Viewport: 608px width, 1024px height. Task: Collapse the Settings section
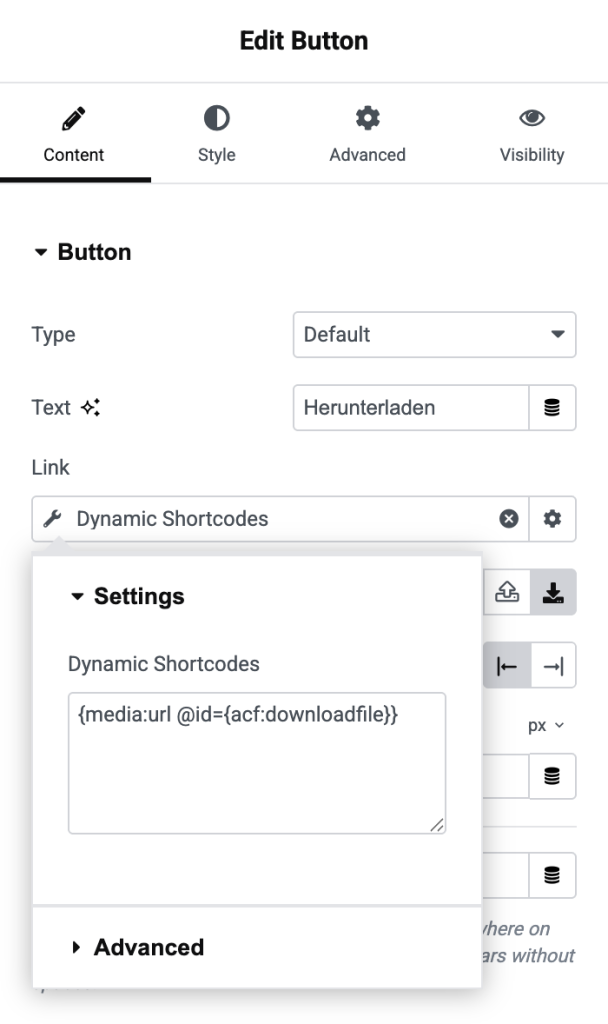120,595
